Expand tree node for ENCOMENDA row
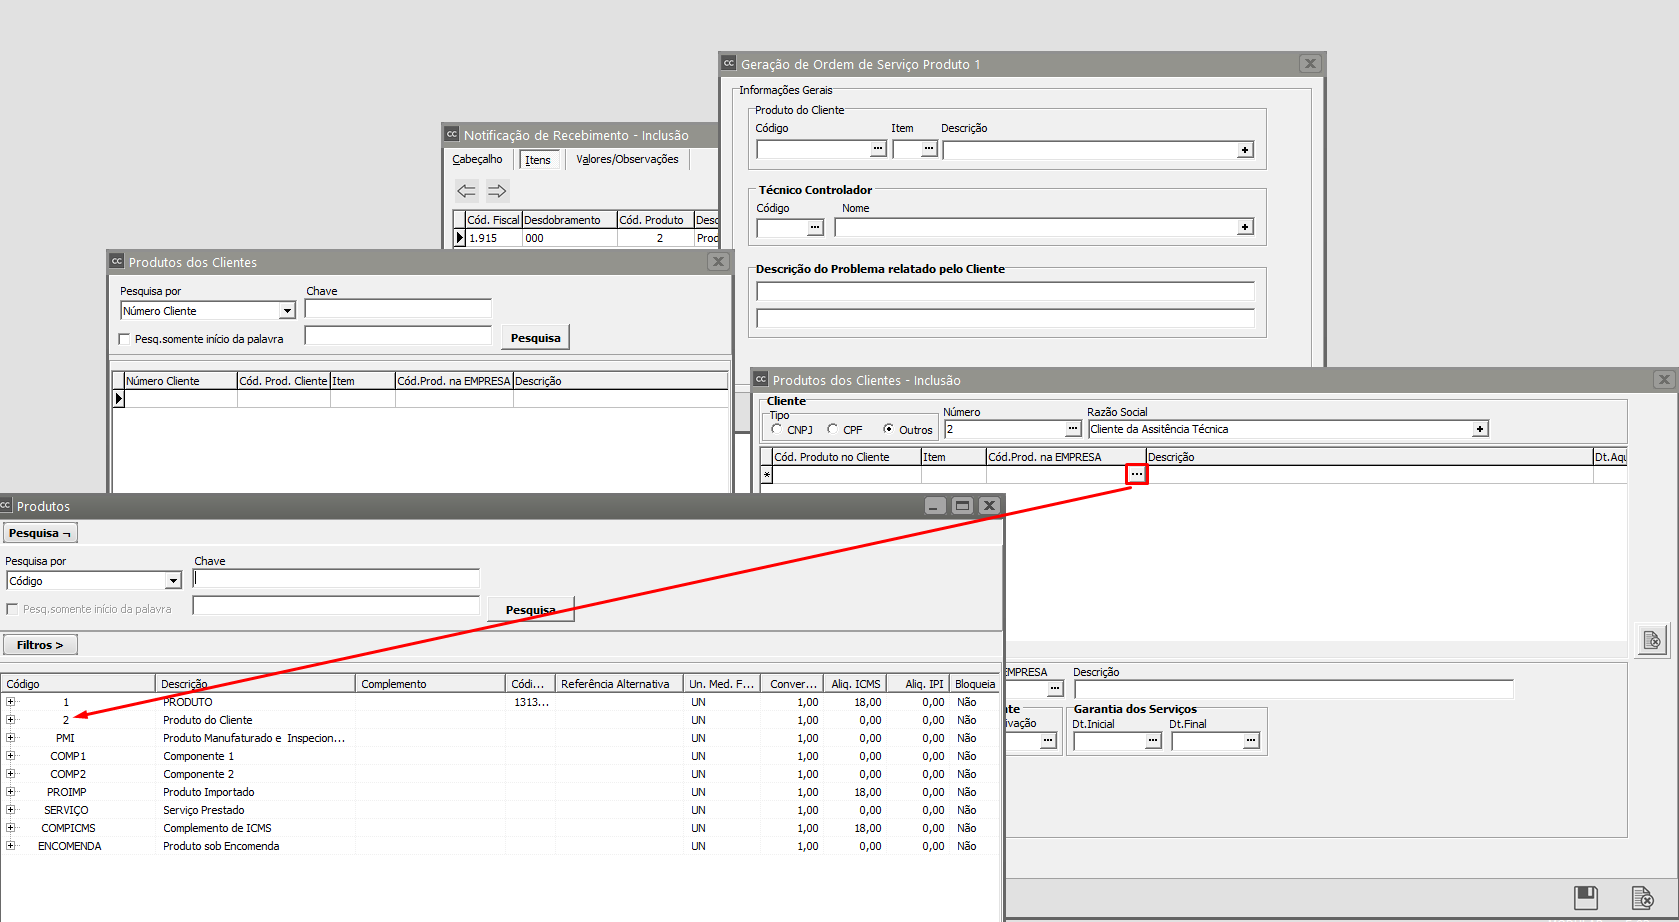 point(11,846)
